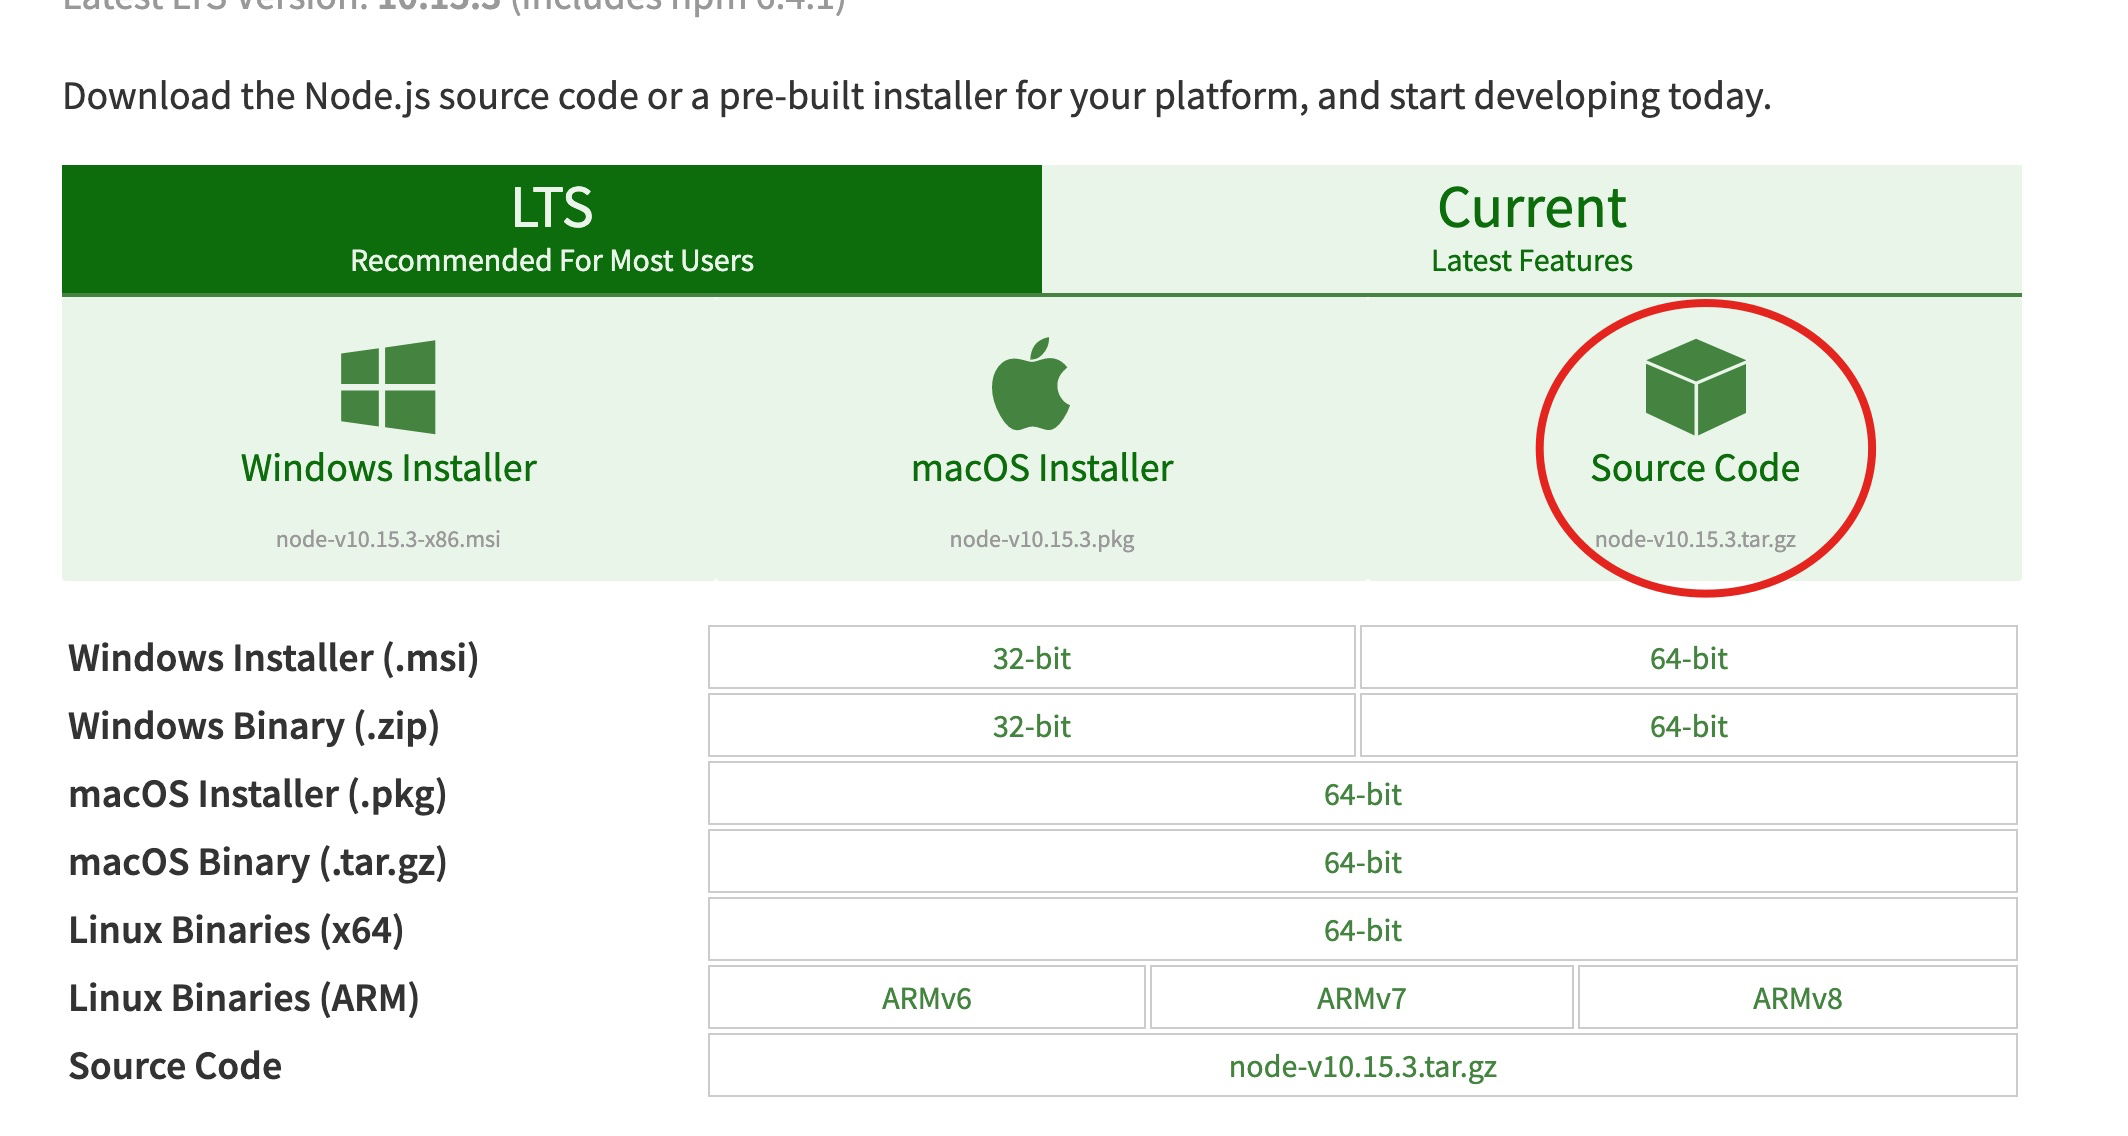Click the node-v10.15.3.pkg filename text
This screenshot has height=1136, width=2128.
click(x=1042, y=539)
